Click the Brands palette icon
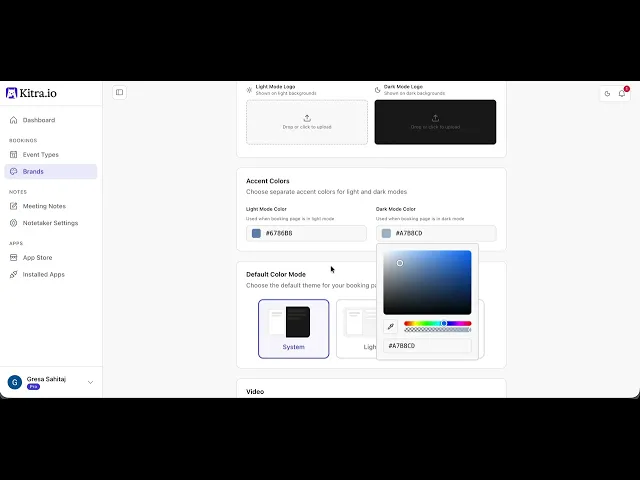This screenshot has width=640, height=480. (13, 171)
